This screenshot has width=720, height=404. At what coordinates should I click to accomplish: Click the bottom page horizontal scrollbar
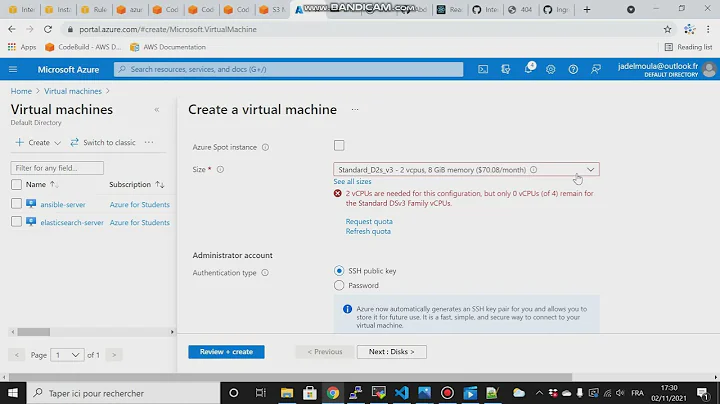(290, 377)
